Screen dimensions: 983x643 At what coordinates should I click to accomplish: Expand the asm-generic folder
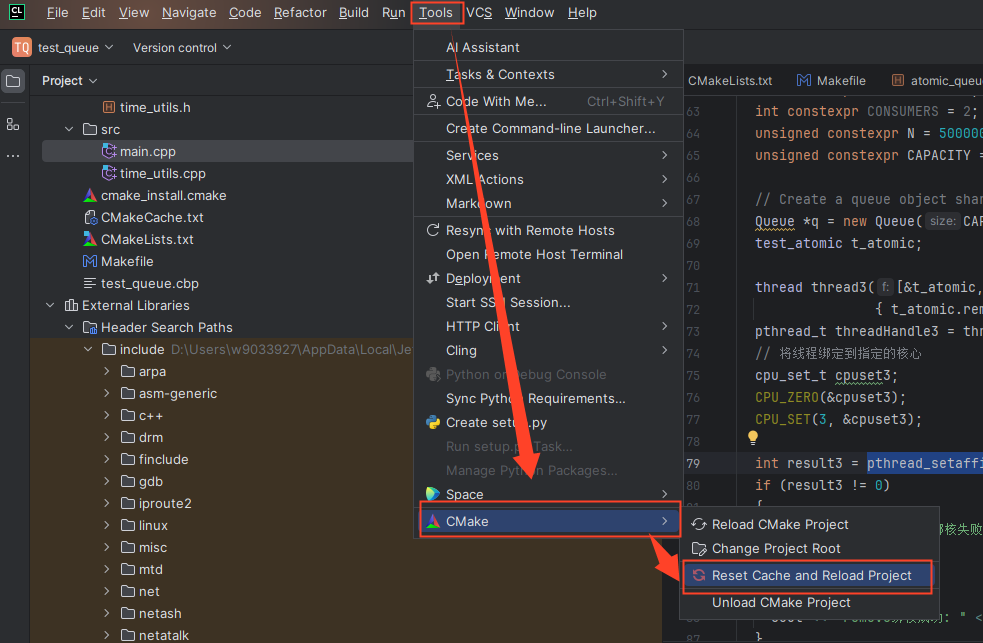[x=107, y=393]
